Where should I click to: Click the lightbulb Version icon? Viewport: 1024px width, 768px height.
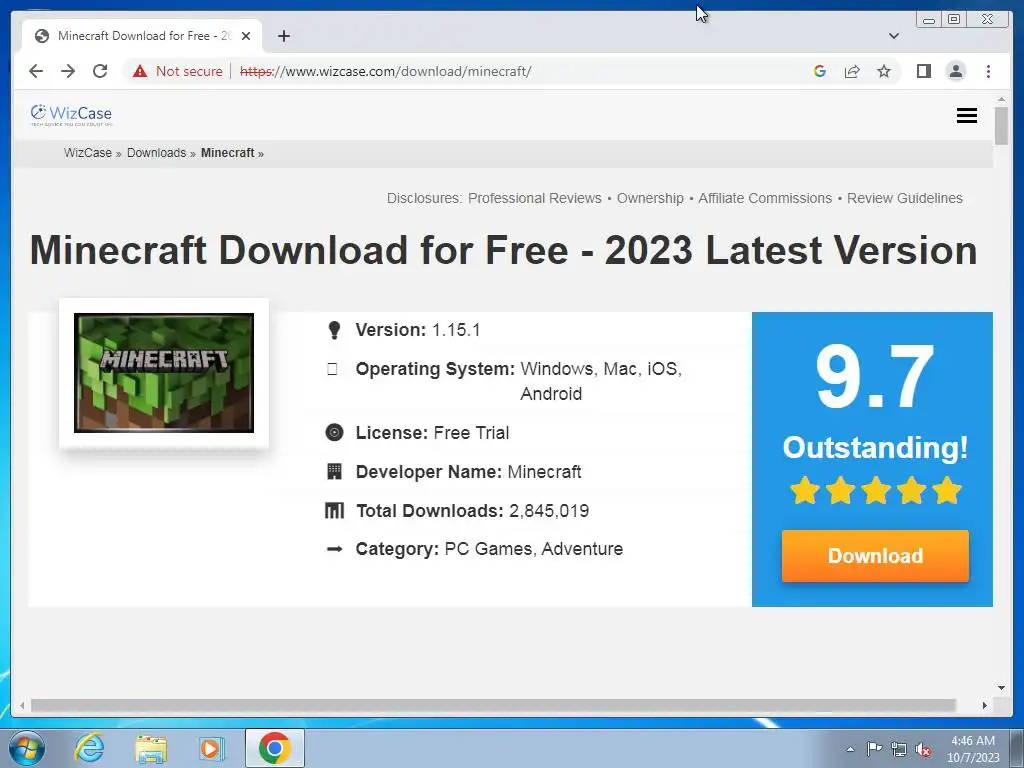(x=334, y=330)
